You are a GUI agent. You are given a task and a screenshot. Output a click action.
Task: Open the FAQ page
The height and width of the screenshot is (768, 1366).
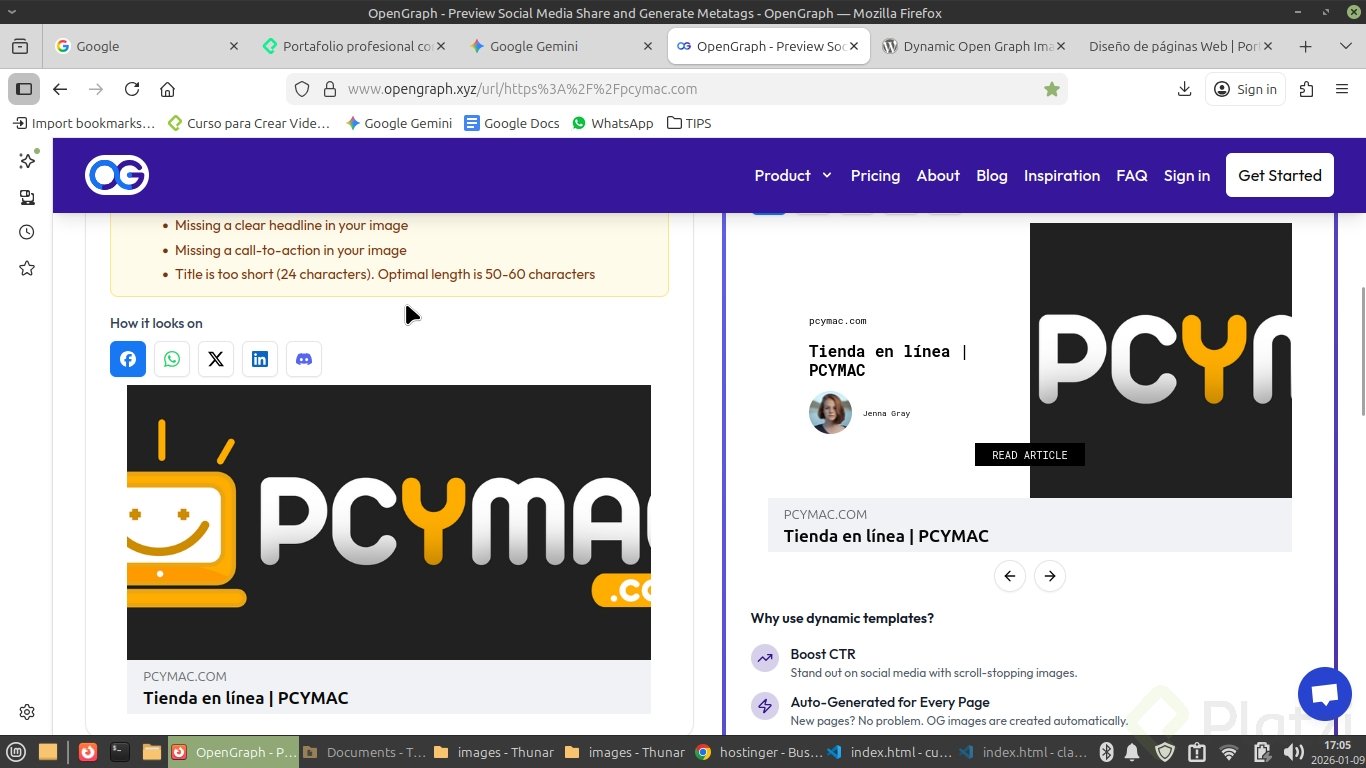[x=1132, y=175]
